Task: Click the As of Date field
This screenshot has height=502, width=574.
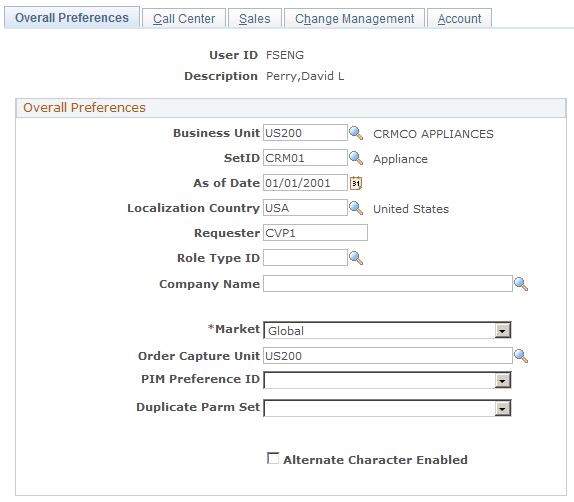Action: [x=305, y=183]
